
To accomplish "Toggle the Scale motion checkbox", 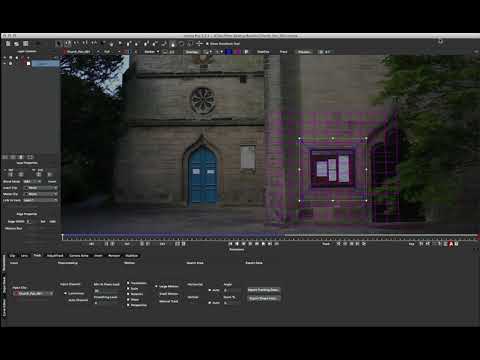I will point(128,289).
